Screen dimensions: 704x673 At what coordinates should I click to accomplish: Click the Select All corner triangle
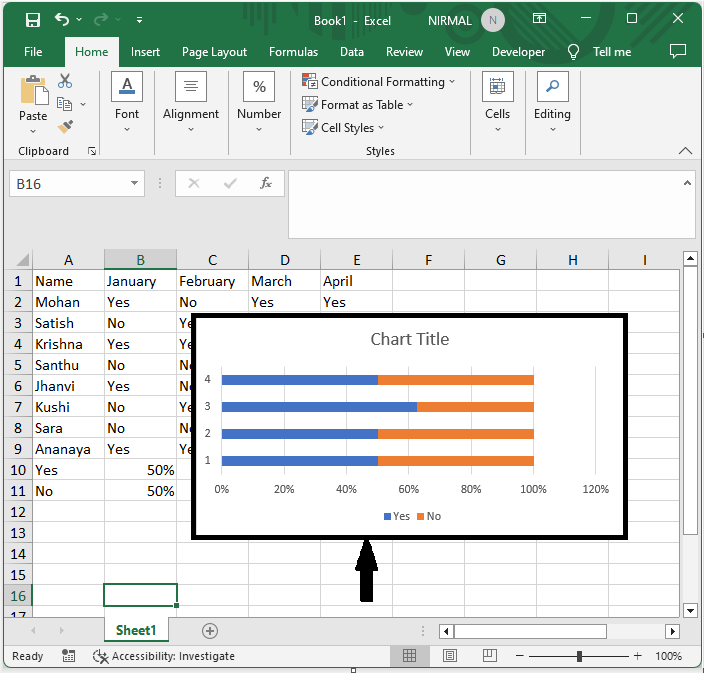click(22, 260)
